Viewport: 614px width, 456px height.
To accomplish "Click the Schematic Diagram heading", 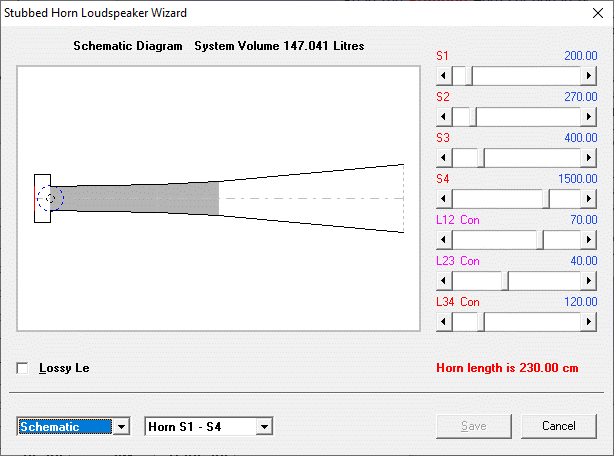I will [x=128, y=46].
